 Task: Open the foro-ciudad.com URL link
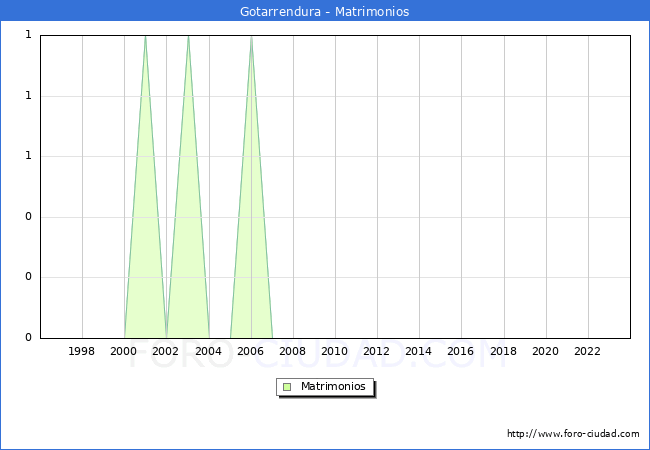[573, 434]
